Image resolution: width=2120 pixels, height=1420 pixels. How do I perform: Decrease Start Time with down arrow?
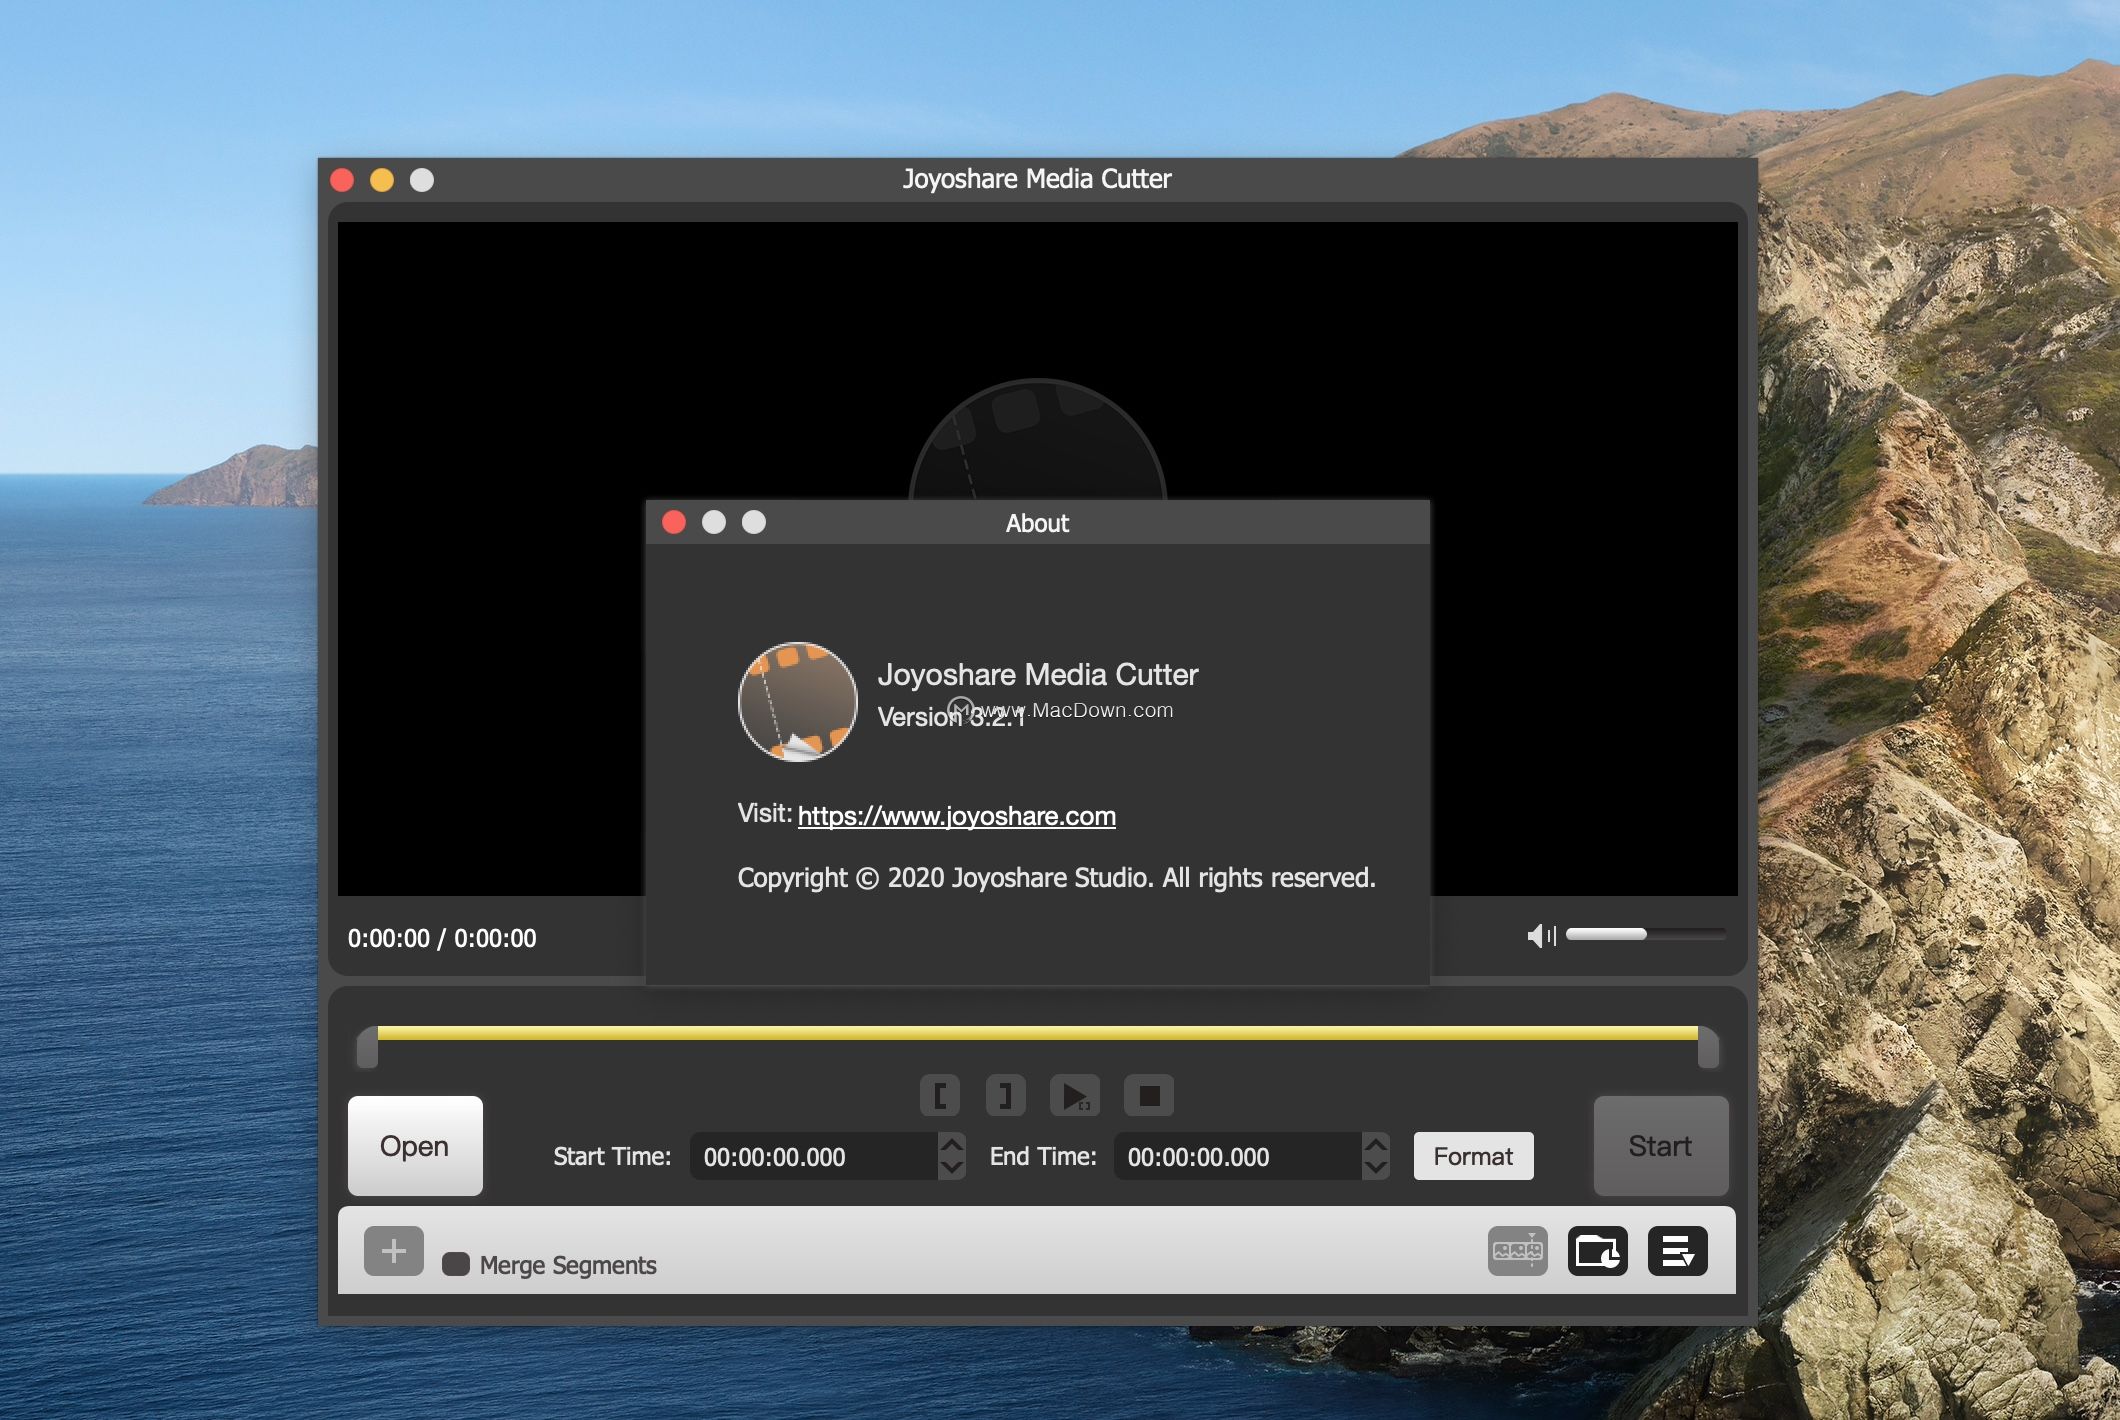tap(952, 1168)
